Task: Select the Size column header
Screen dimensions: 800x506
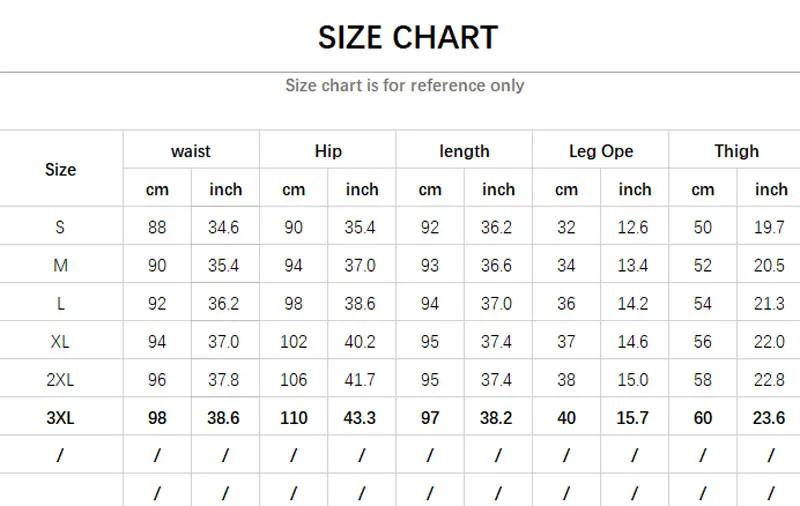Action: (x=60, y=169)
